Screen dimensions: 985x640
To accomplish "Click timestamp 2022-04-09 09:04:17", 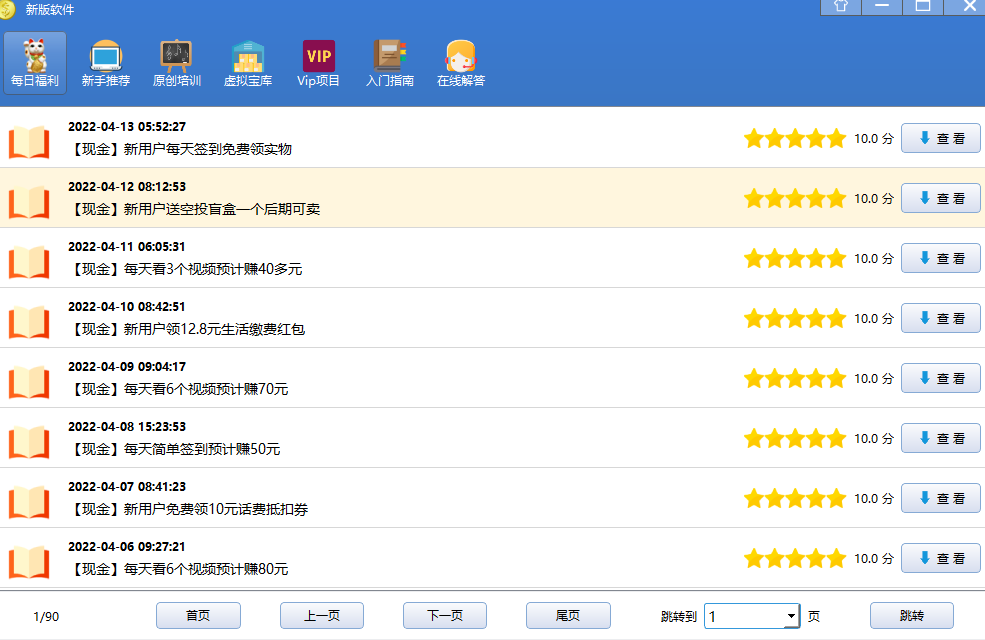I will [x=127, y=367].
